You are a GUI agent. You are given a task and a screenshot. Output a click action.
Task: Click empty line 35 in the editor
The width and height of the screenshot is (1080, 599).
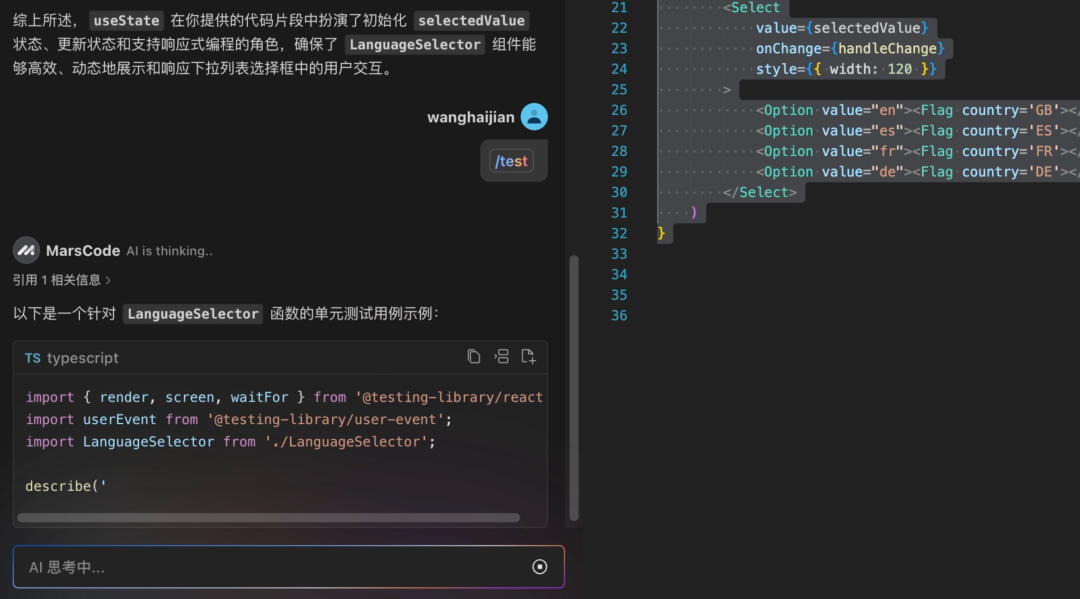(800, 295)
